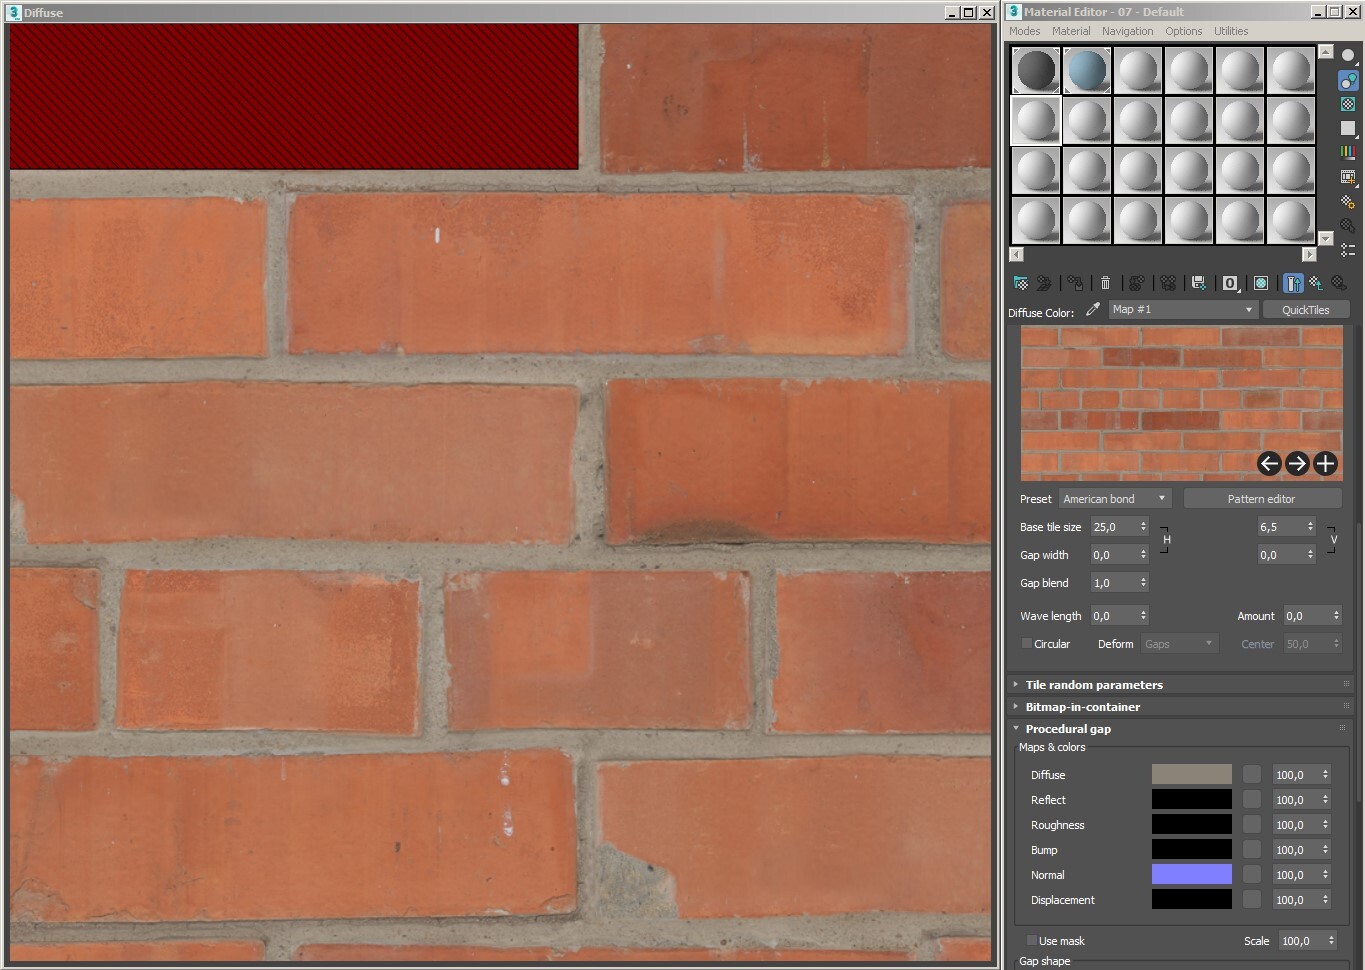Click the Put to Library save icon
1365x970 pixels.
(1198, 283)
